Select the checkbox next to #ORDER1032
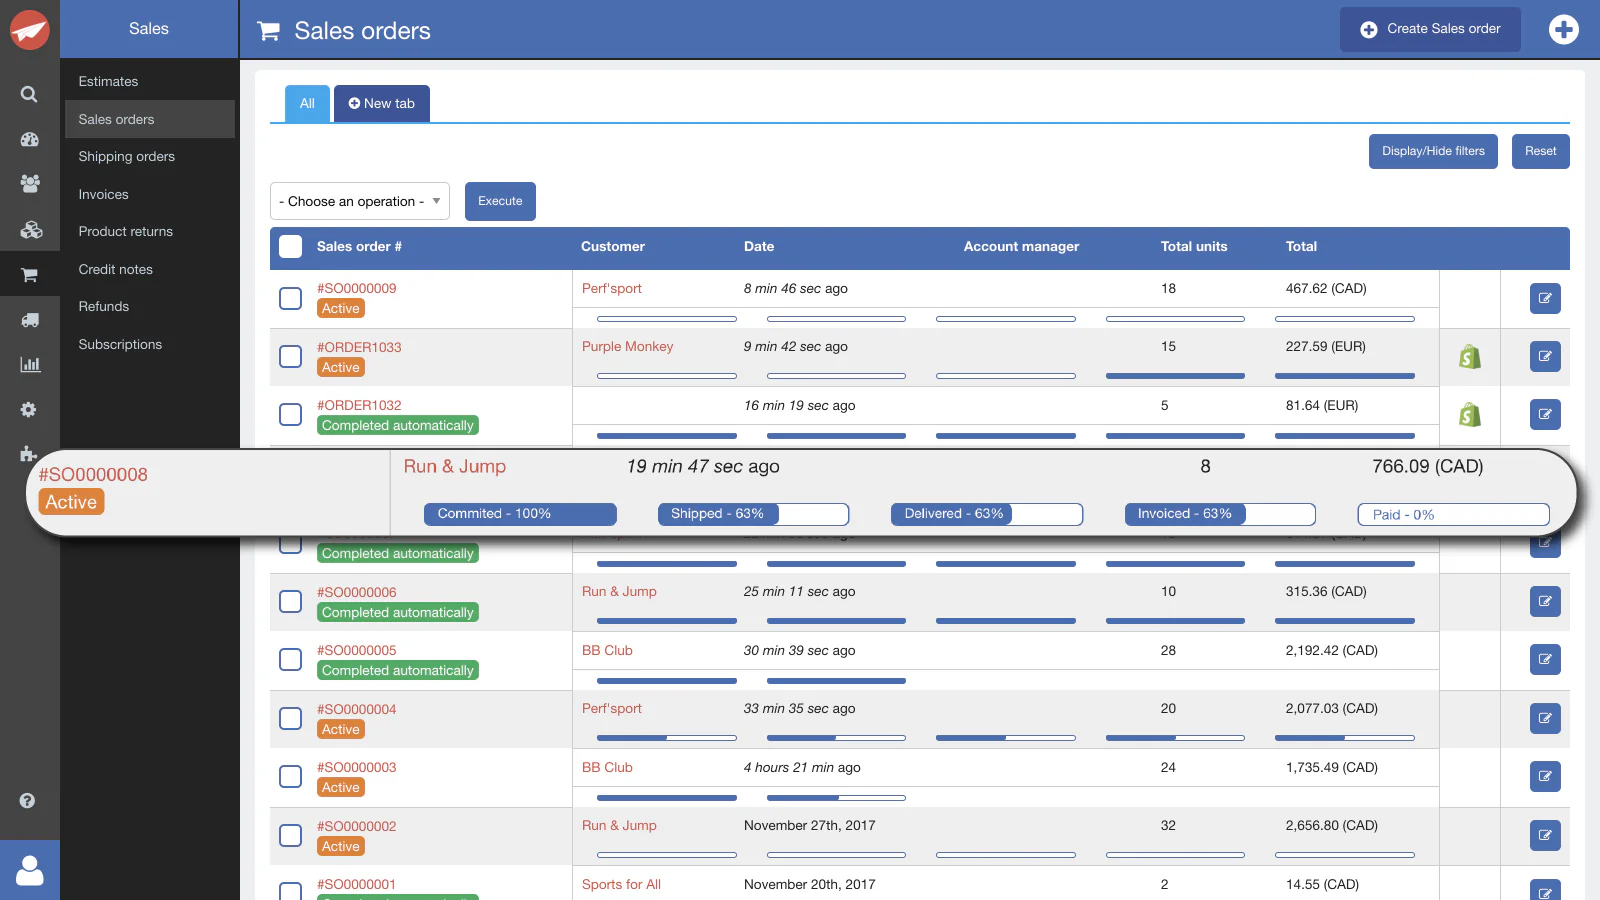 [x=290, y=414]
